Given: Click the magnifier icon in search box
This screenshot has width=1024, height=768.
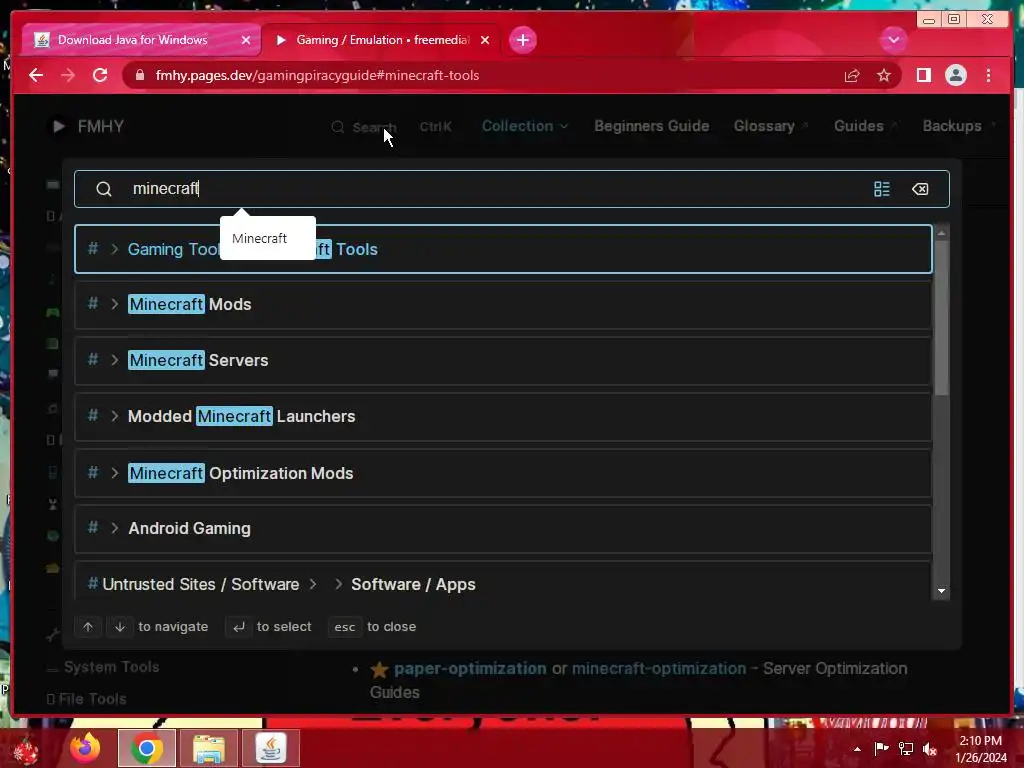Looking at the screenshot, I should tap(103, 189).
